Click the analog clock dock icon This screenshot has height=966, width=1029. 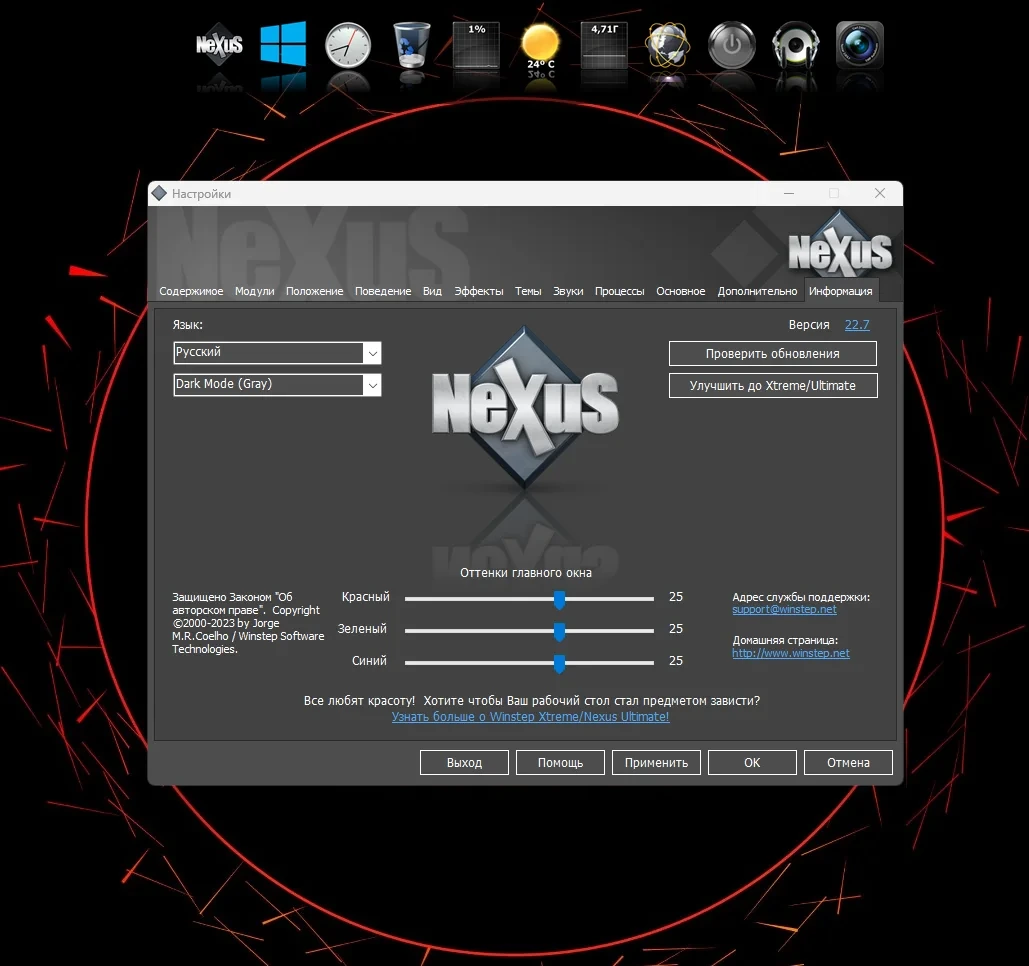348,45
